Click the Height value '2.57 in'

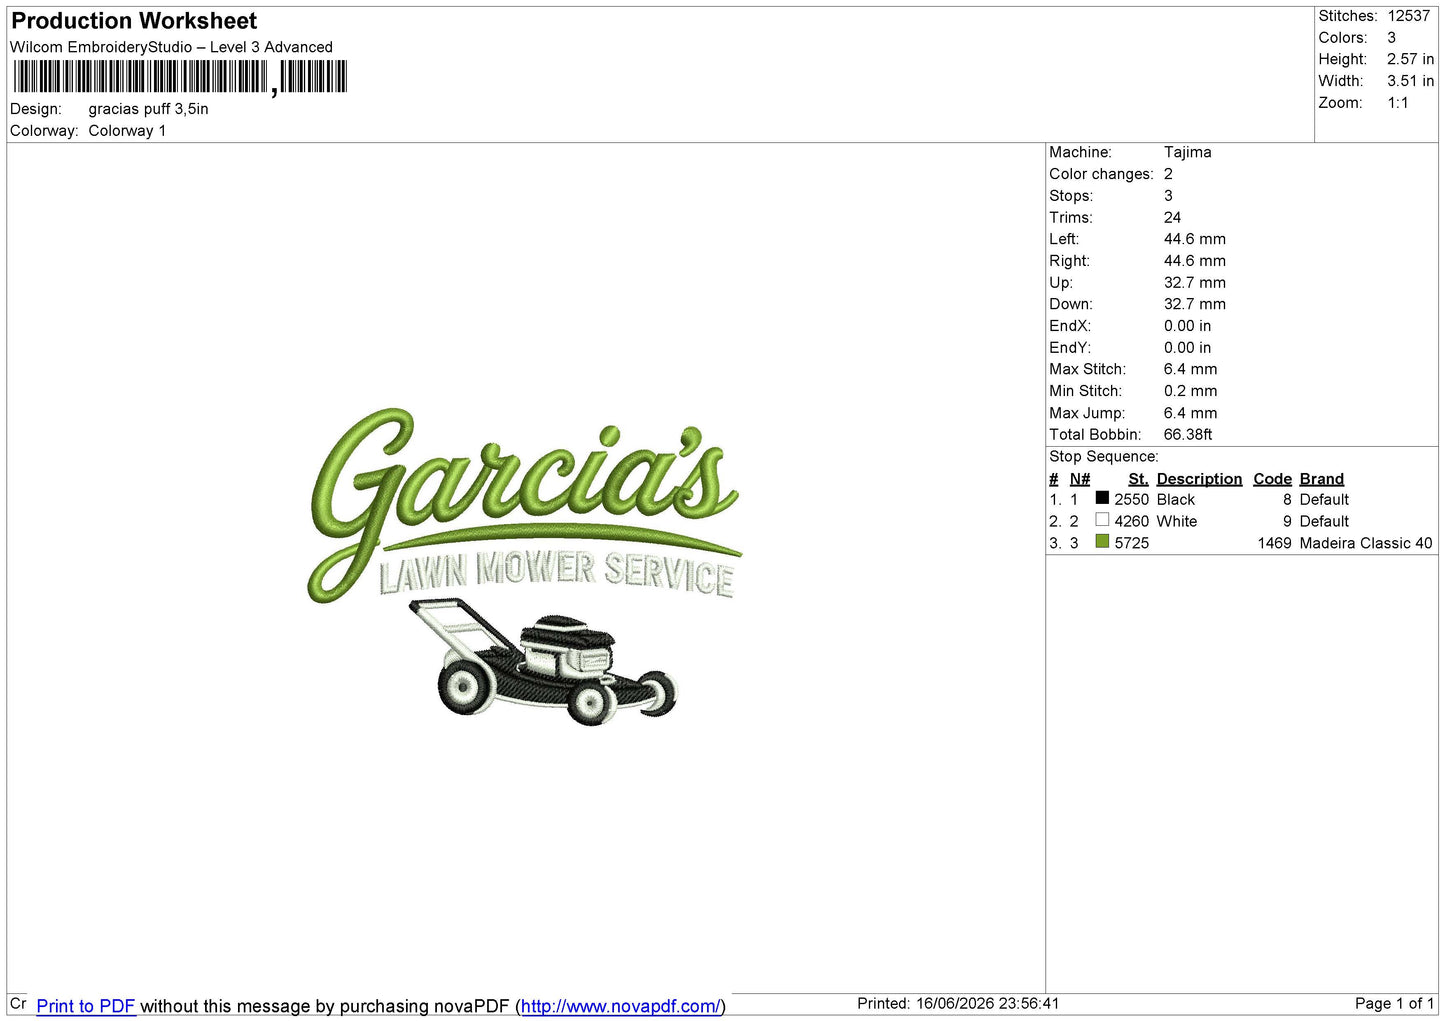[x=1410, y=59]
